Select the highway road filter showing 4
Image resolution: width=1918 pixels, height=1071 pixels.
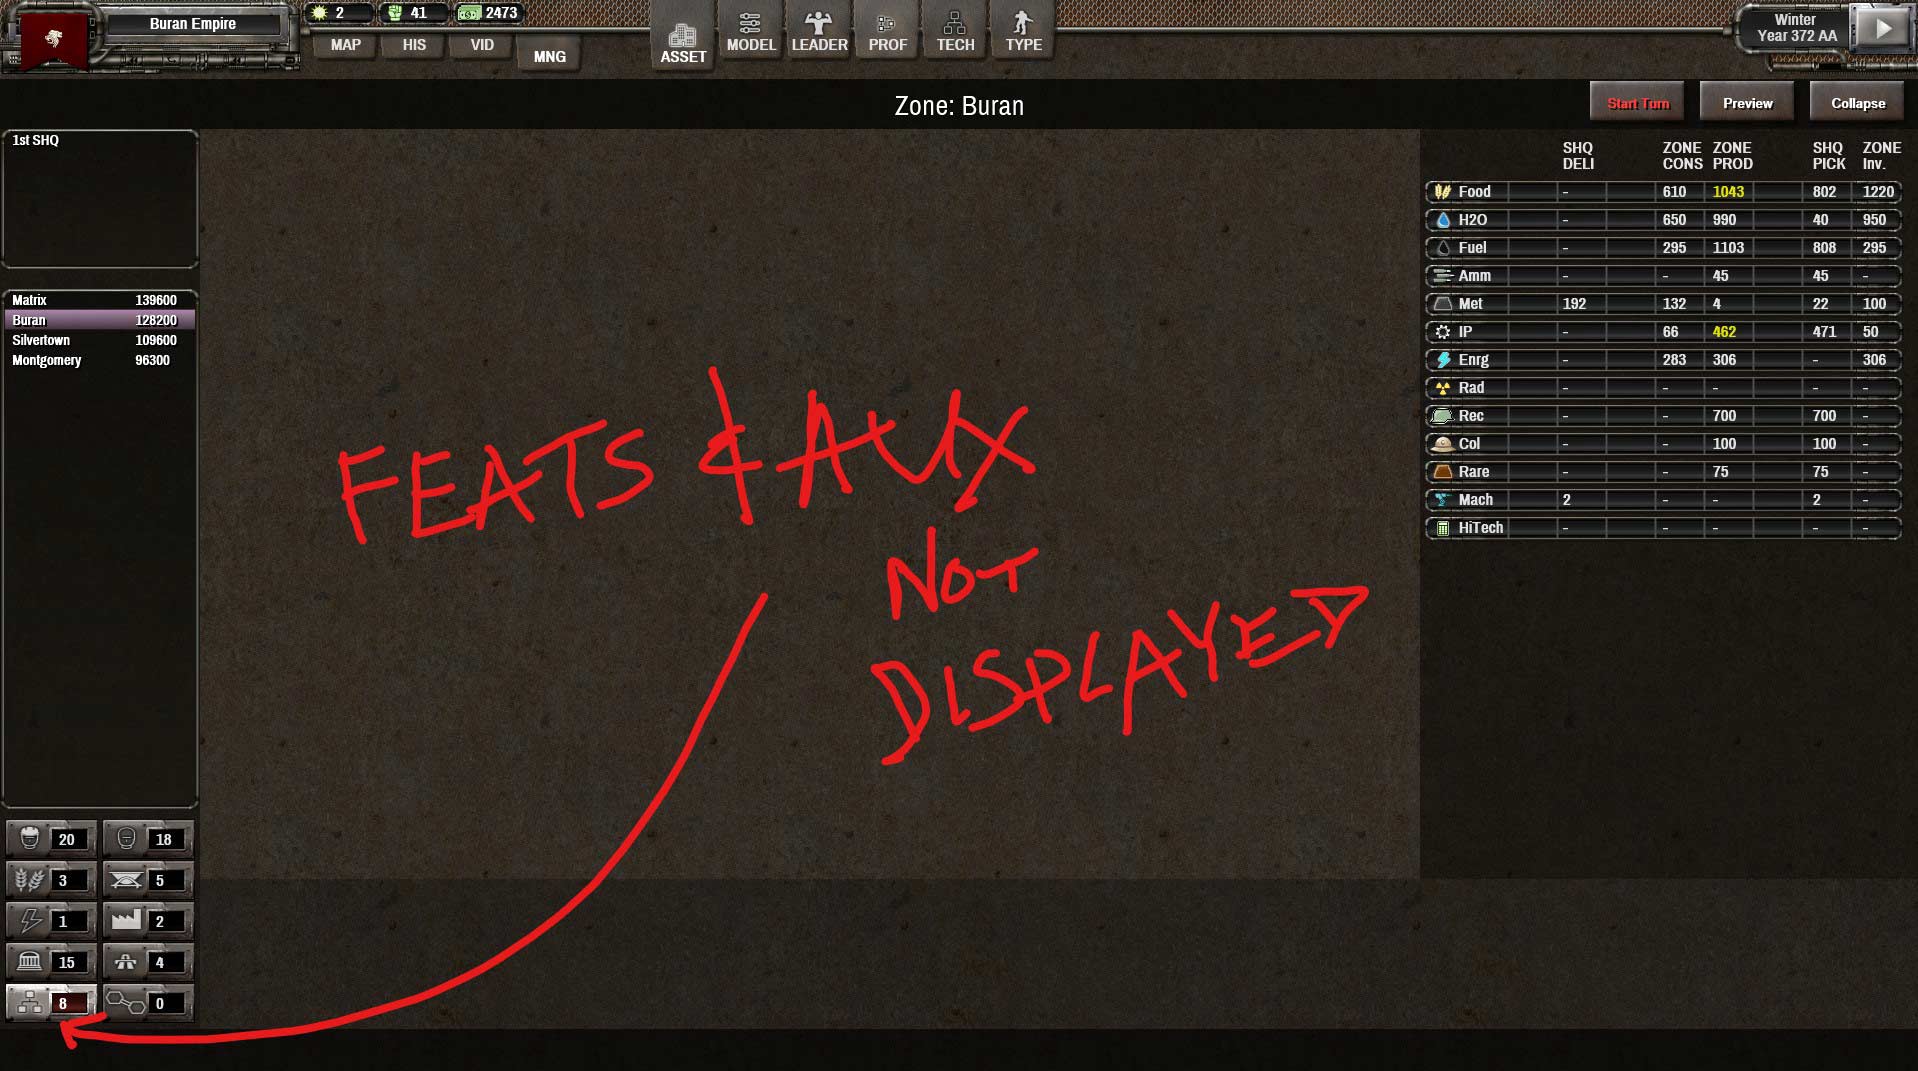click(148, 962)
